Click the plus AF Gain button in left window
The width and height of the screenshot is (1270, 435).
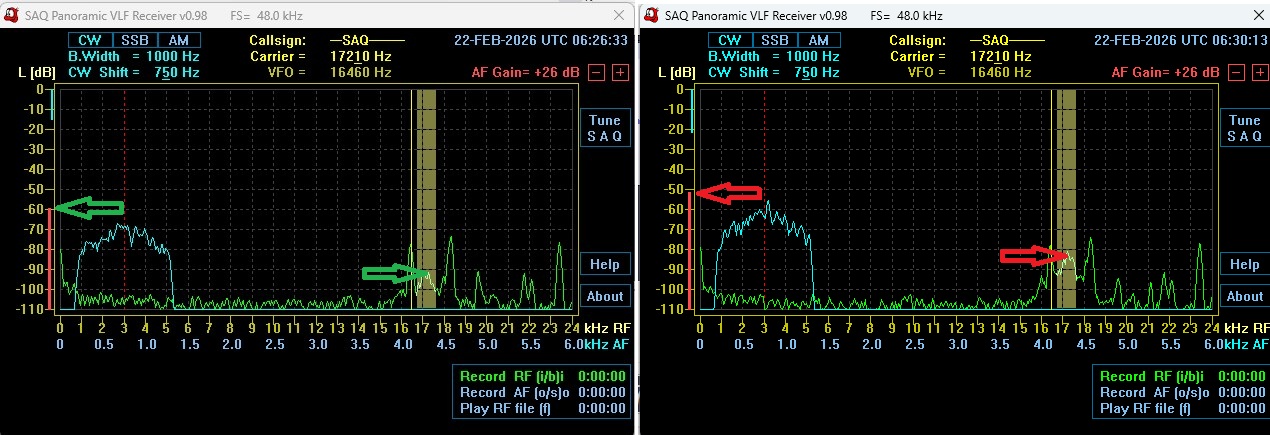pyautogui.click(x=620, y=73)
